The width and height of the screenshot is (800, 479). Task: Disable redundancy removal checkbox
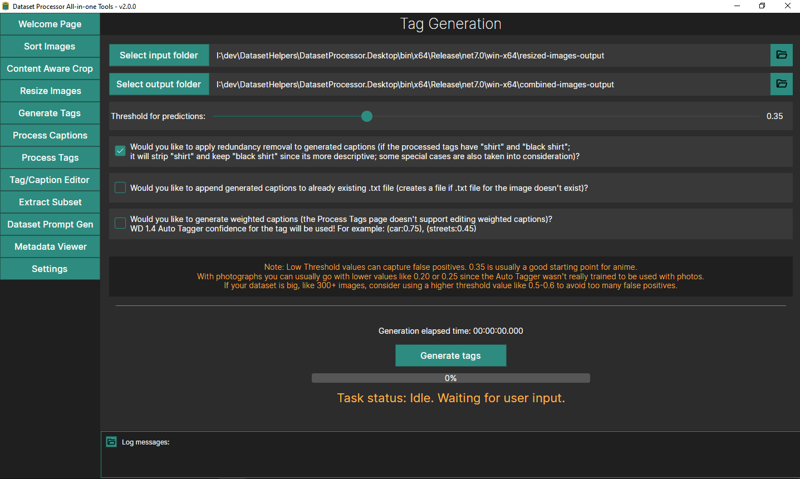click(120, 151)
